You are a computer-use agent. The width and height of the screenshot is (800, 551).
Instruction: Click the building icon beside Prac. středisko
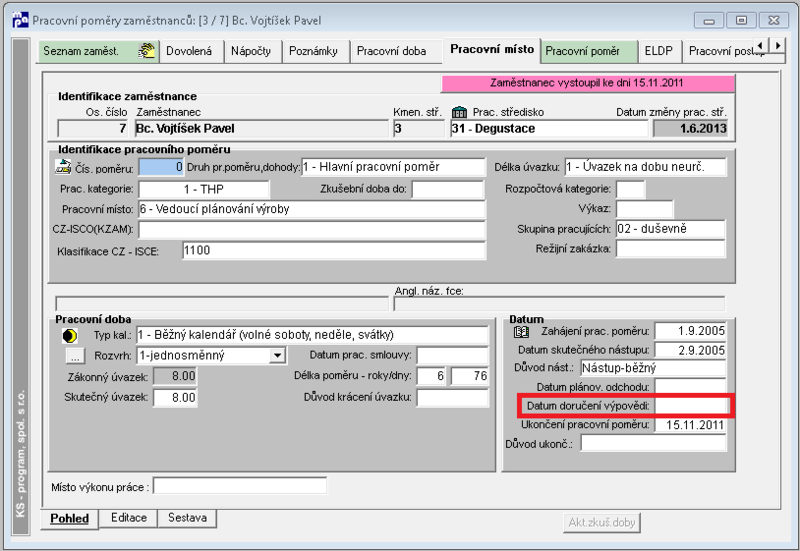459,112
